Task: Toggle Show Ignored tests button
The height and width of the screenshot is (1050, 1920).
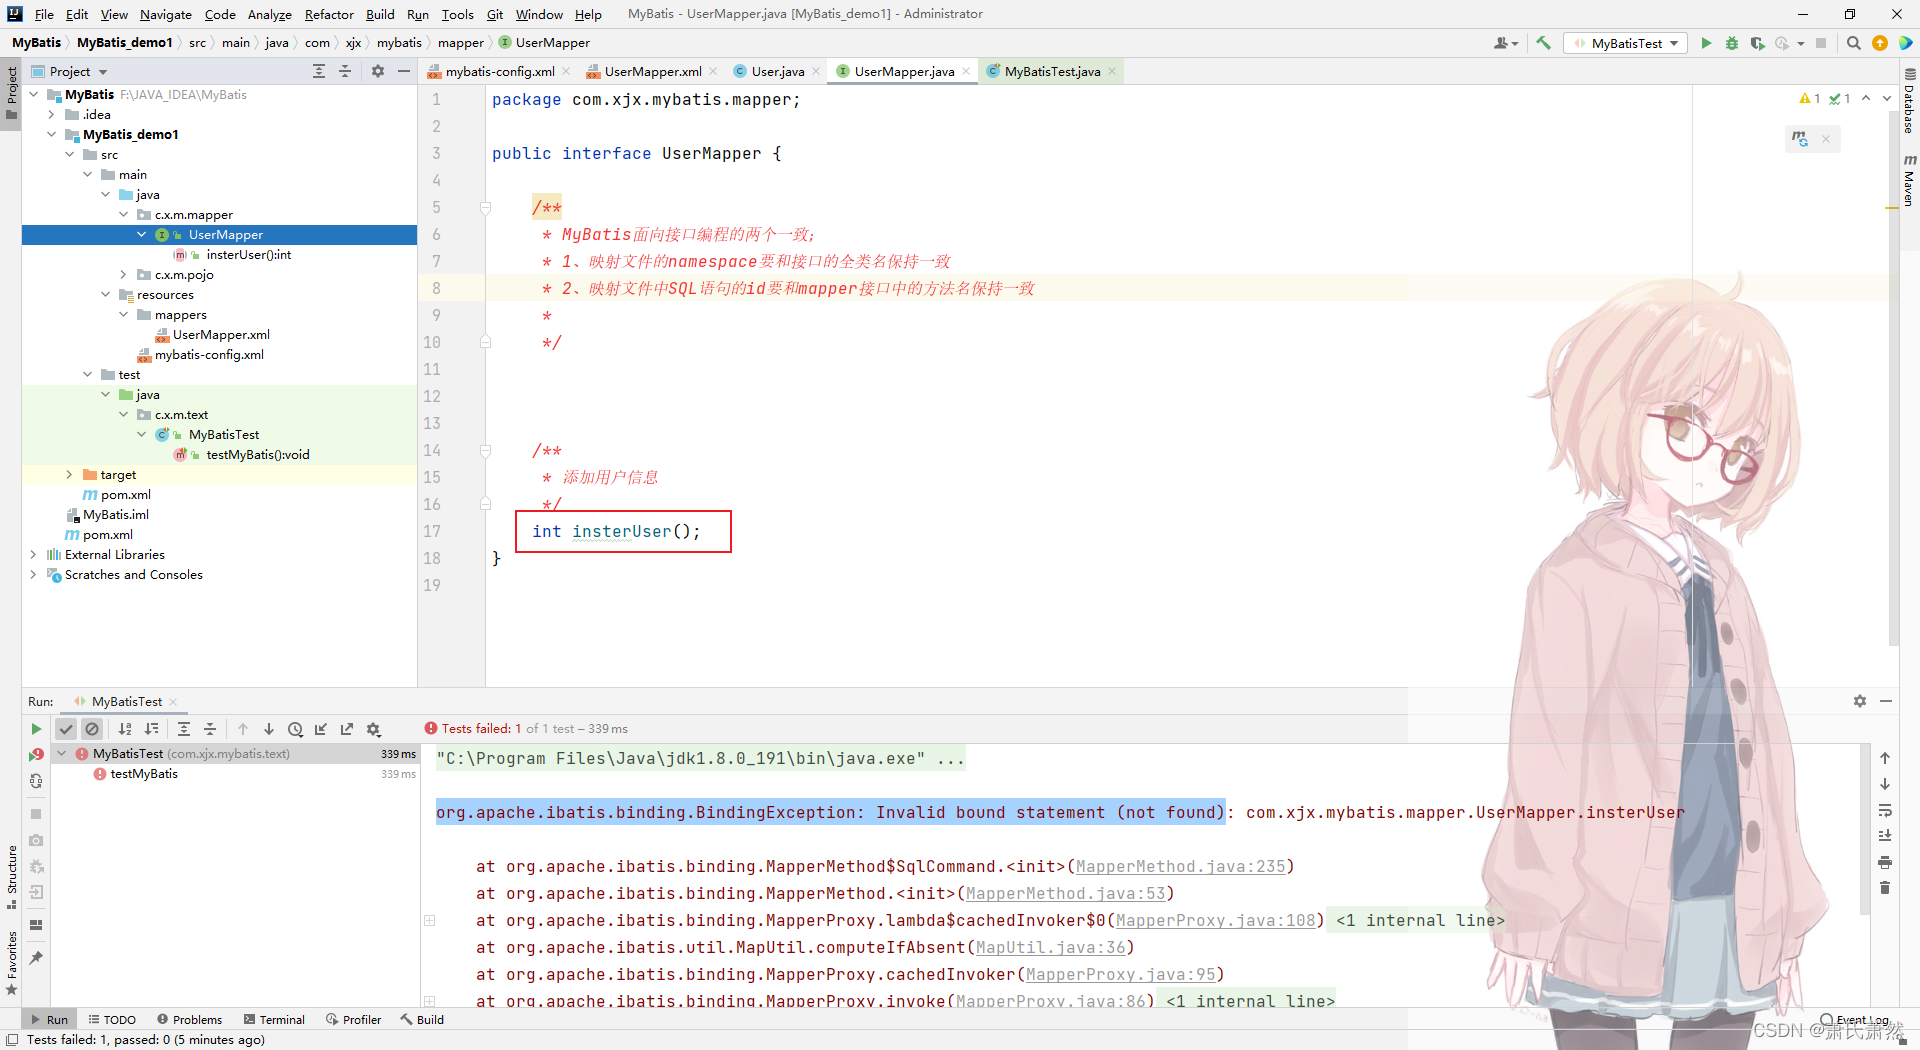Action: point(92,729)
